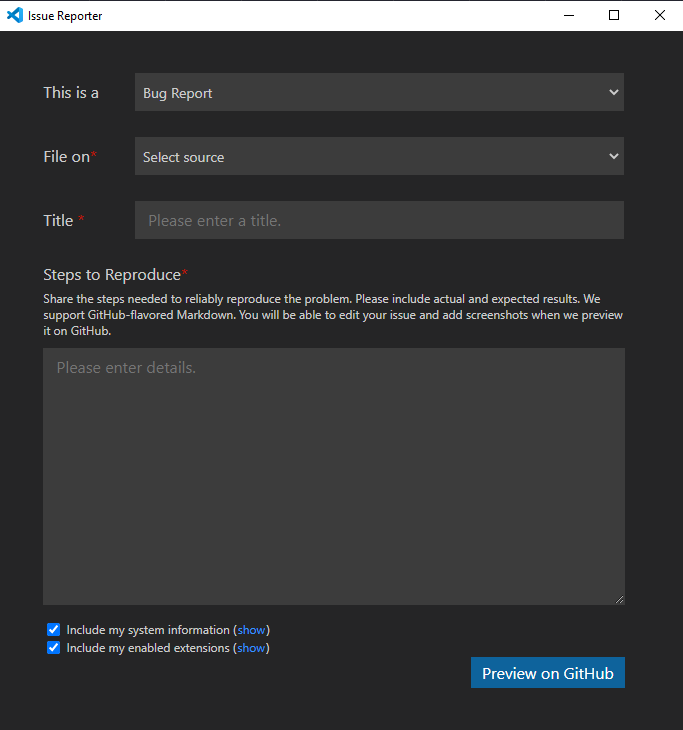
Task: Click the 'Steps to Reproduce' label
Action: pyautogui.click(x=112, y=275)
